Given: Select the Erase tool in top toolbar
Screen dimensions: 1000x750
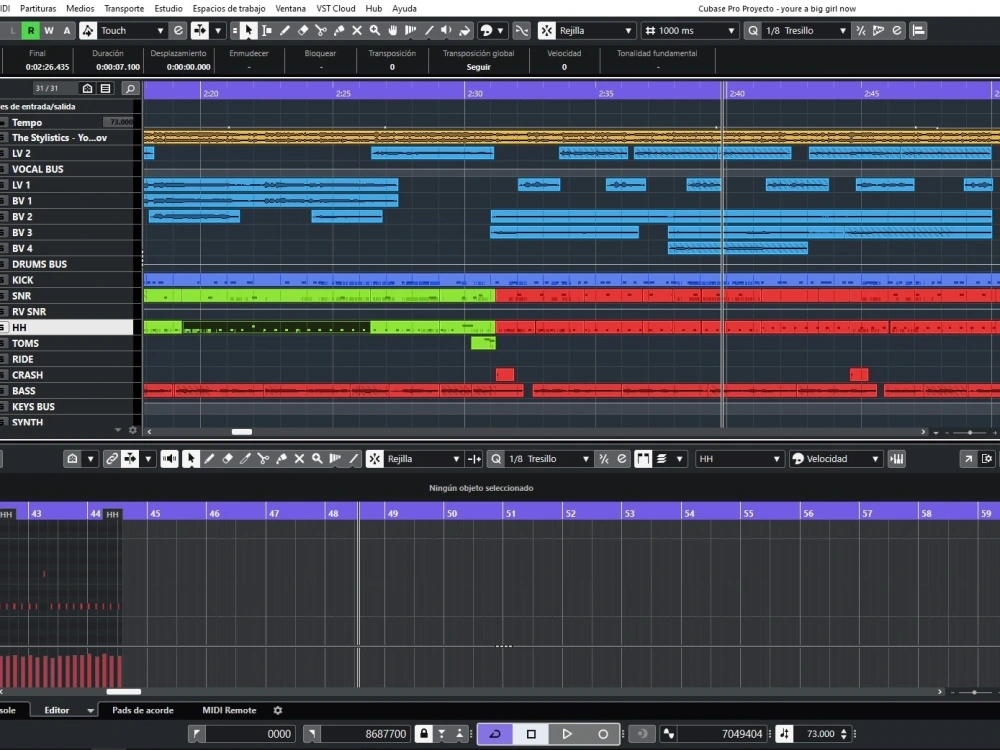Looking at the screenshot, I should 303,30.
